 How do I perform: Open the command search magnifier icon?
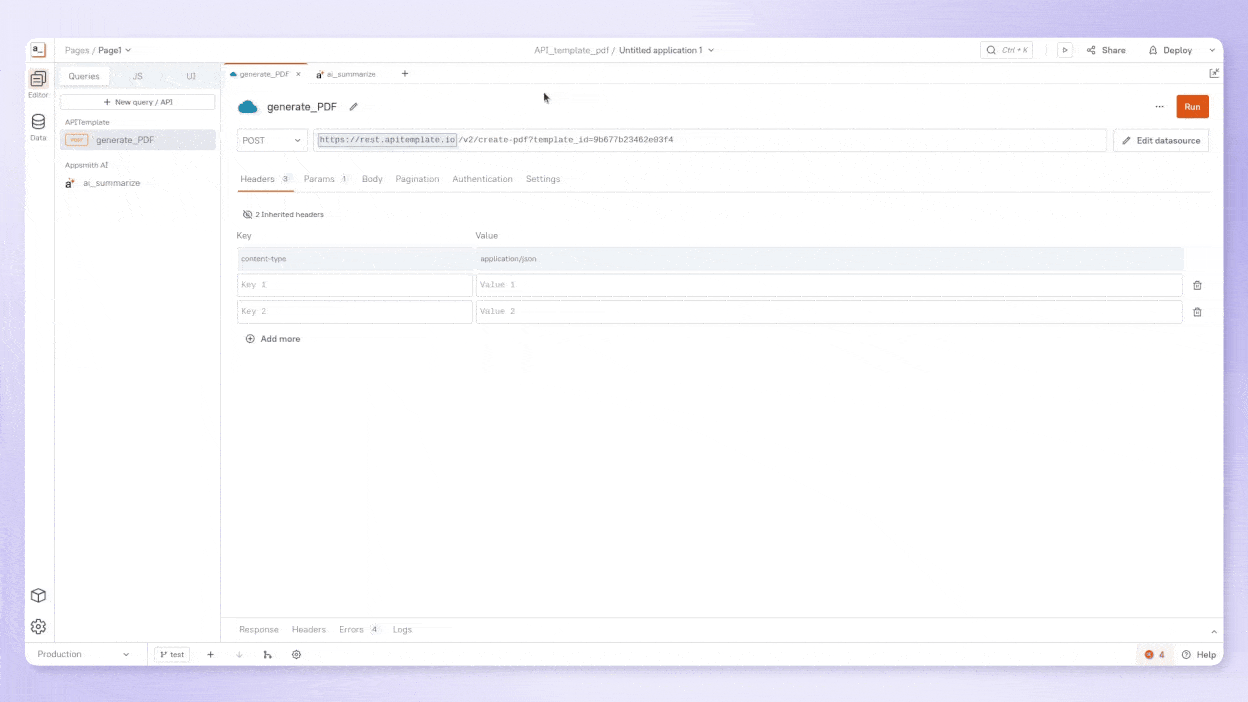[x=990, y=49]
